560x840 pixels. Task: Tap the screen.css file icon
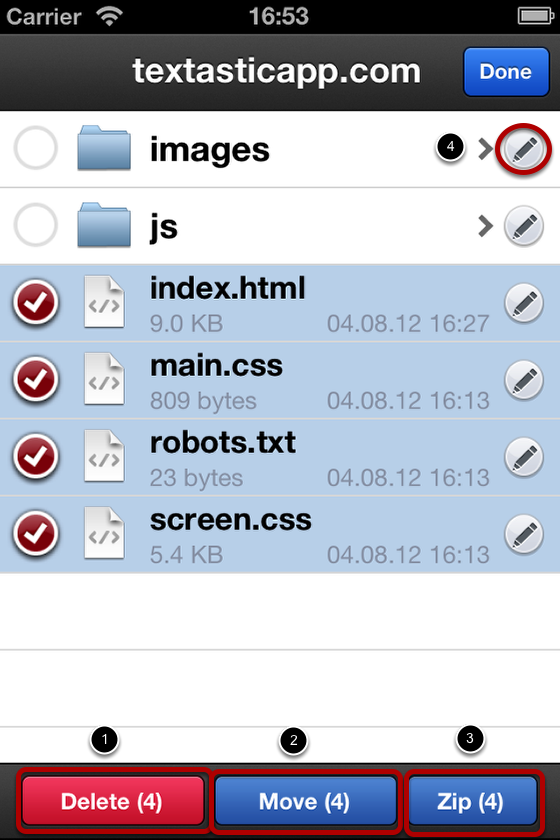click(104, 534)
